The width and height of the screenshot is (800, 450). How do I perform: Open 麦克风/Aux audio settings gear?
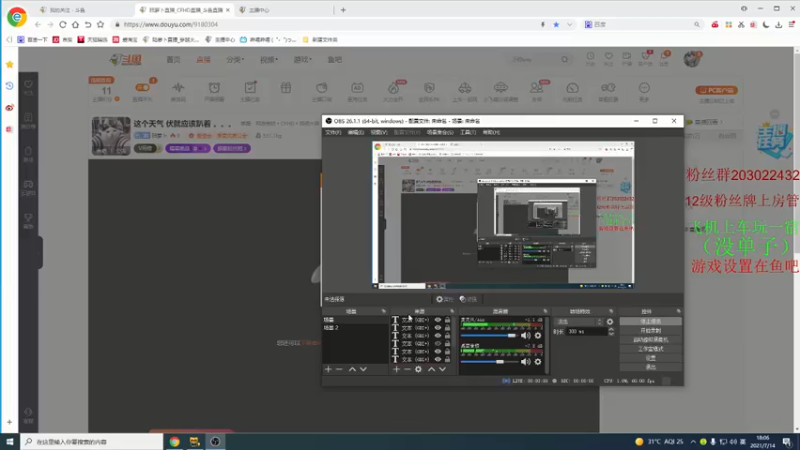coord(538,335)
